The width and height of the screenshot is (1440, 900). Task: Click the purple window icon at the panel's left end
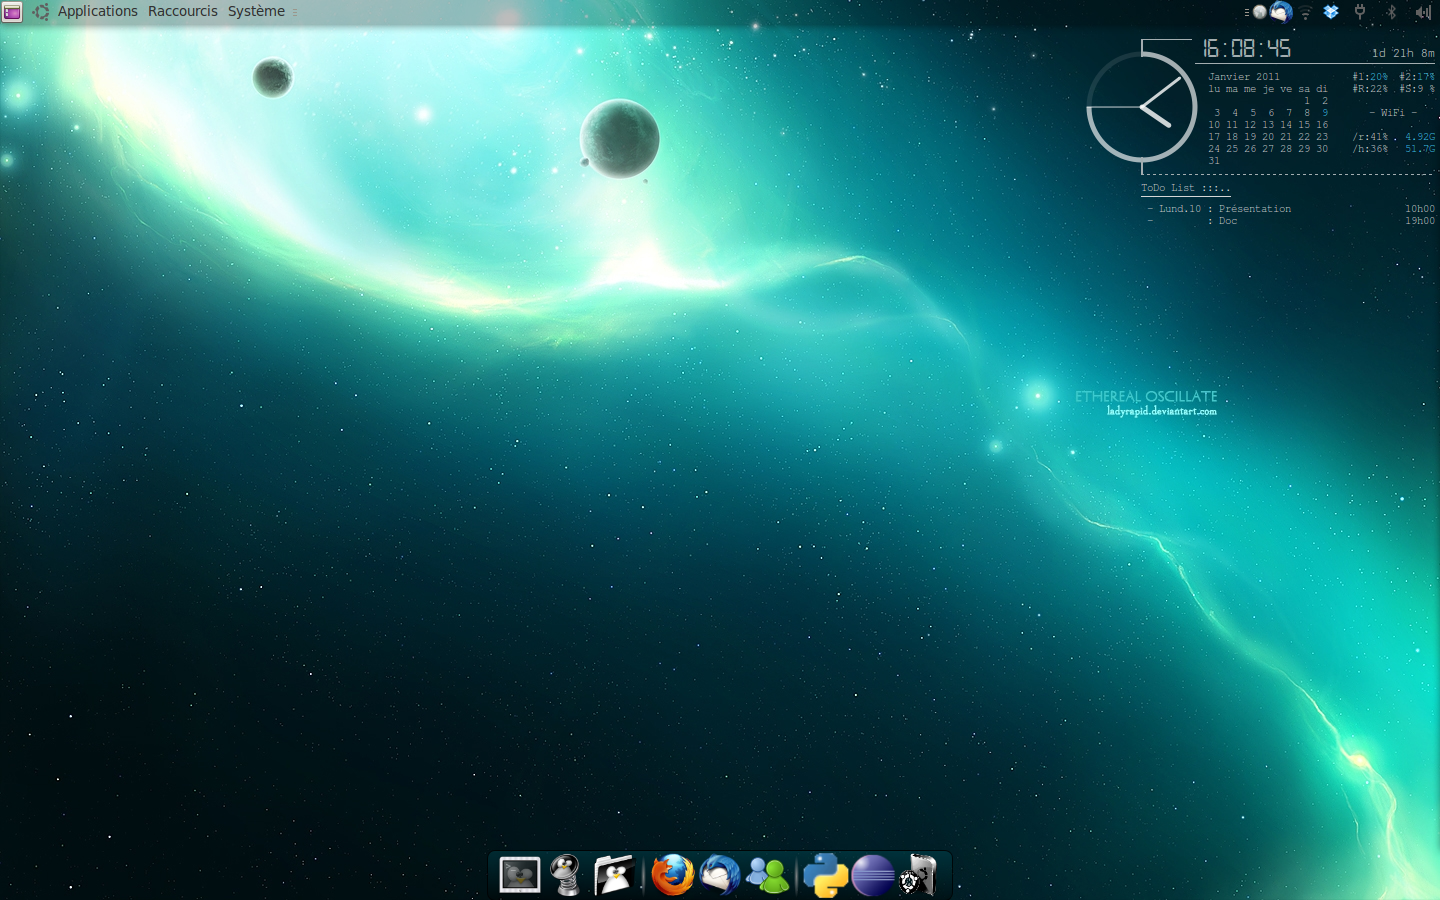[12, 12]
